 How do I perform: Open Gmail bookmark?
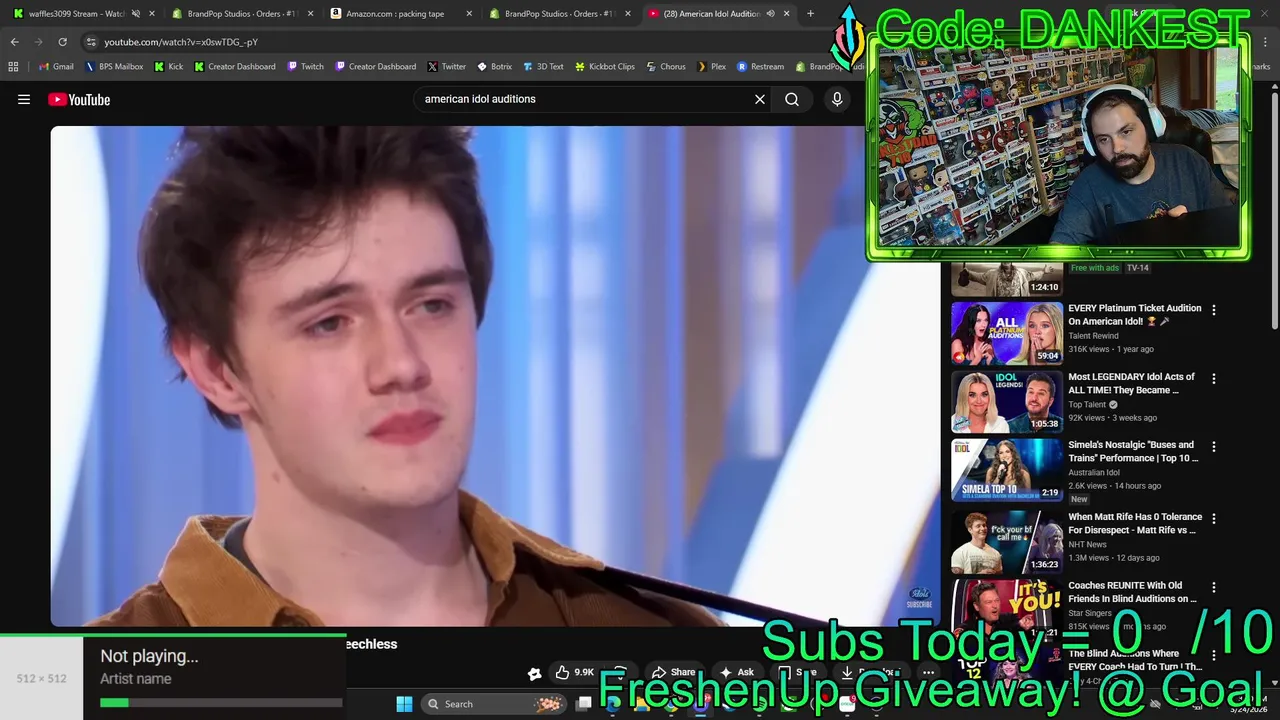(56, 67)
